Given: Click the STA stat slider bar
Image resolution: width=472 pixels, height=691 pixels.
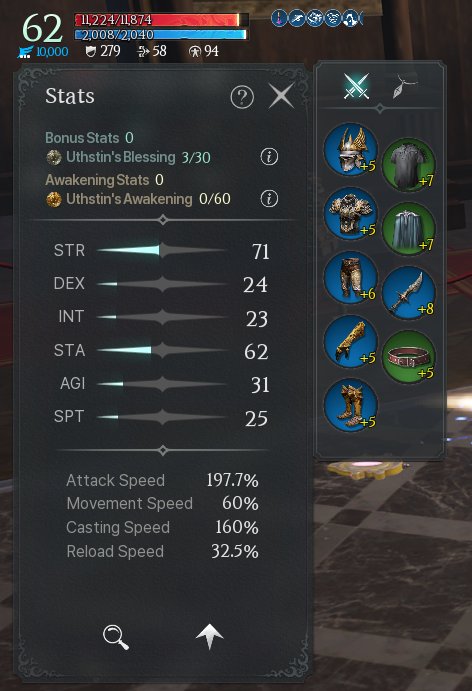Looking at the screenshot, I should pos(161,350).
